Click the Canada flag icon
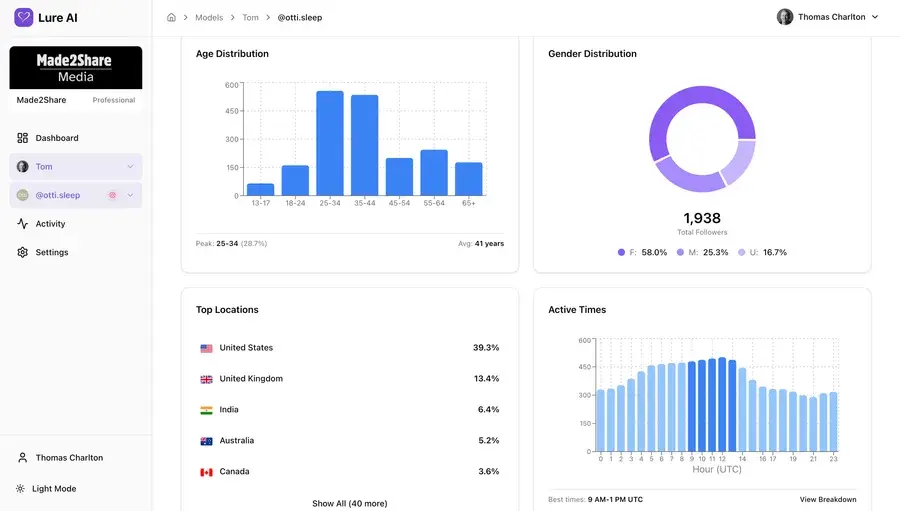Screen dimensions: 900x511 206,472
